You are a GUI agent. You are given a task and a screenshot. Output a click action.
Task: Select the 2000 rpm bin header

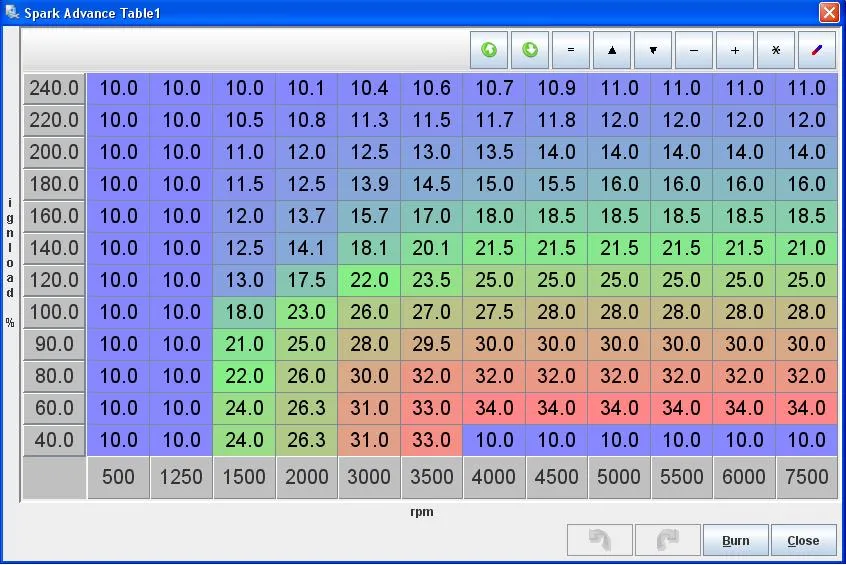pos(306,477)
